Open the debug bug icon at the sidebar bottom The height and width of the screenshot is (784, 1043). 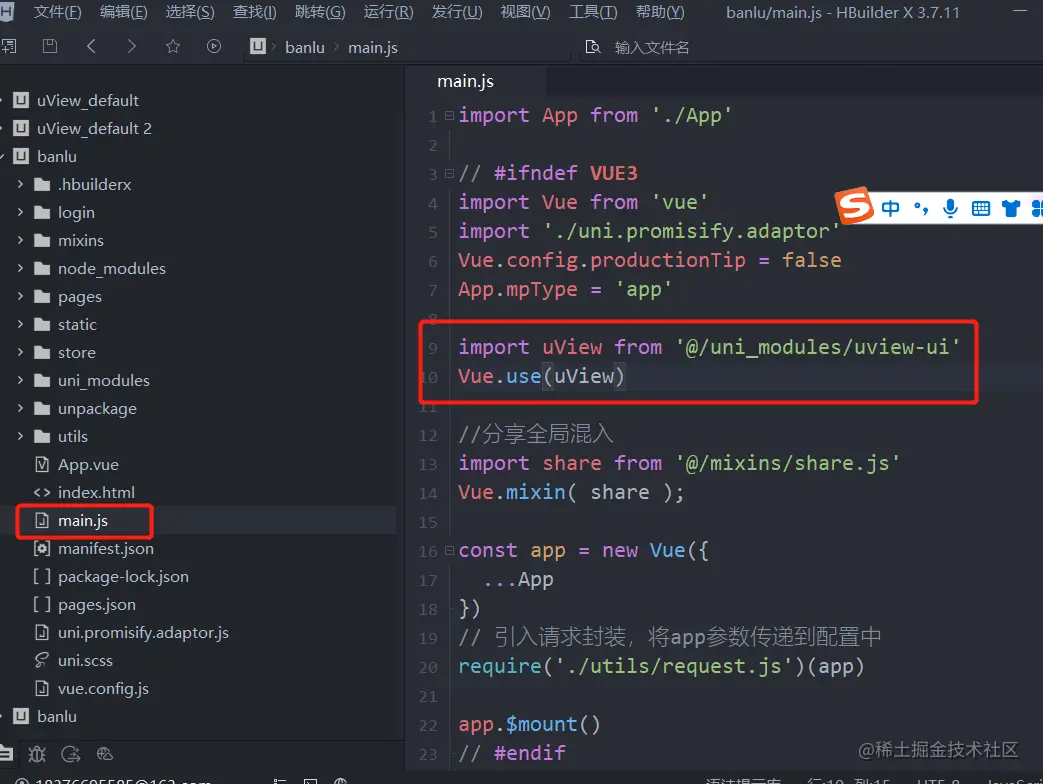(37, 754)
